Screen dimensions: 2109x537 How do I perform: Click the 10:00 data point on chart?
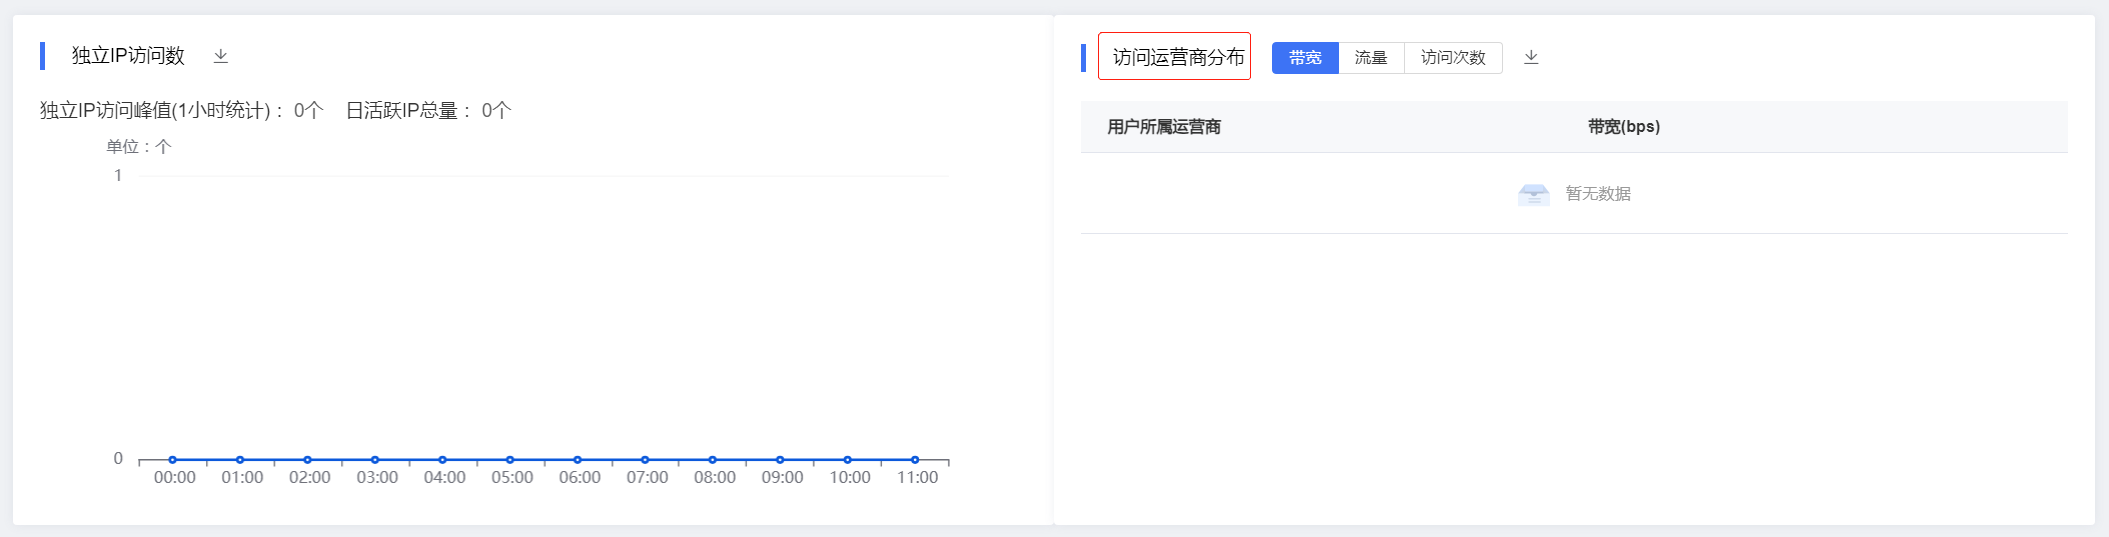click(x=848, y=460)
